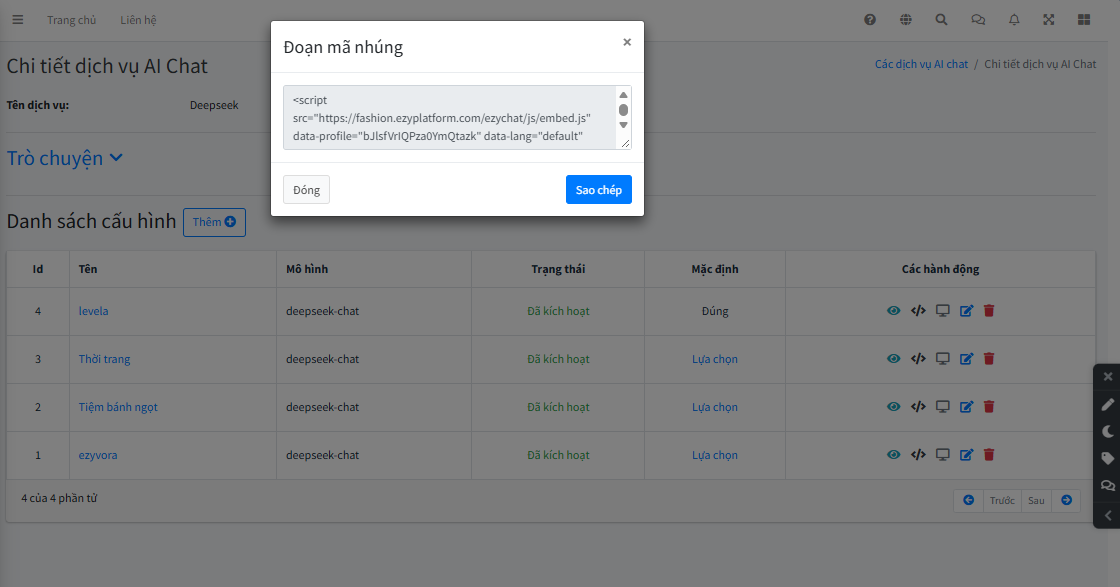This screenshot has width=1120, height=587.
Task: Delete the Thời trang configuration
Action: 989,358
